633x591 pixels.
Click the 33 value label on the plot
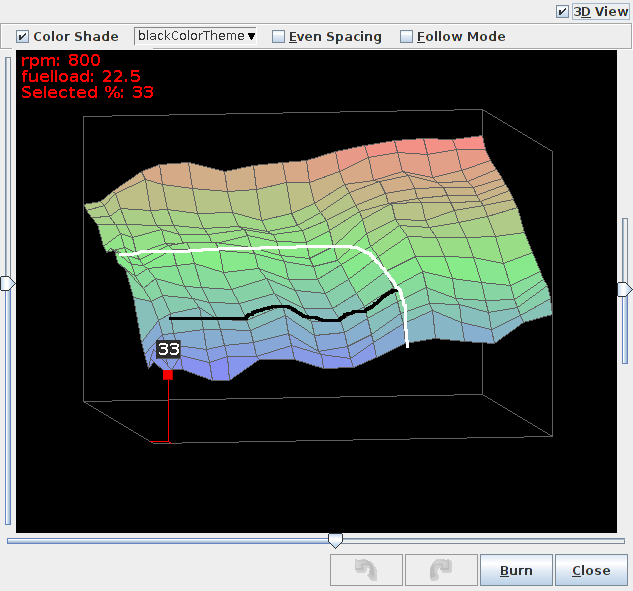[168, 349]
